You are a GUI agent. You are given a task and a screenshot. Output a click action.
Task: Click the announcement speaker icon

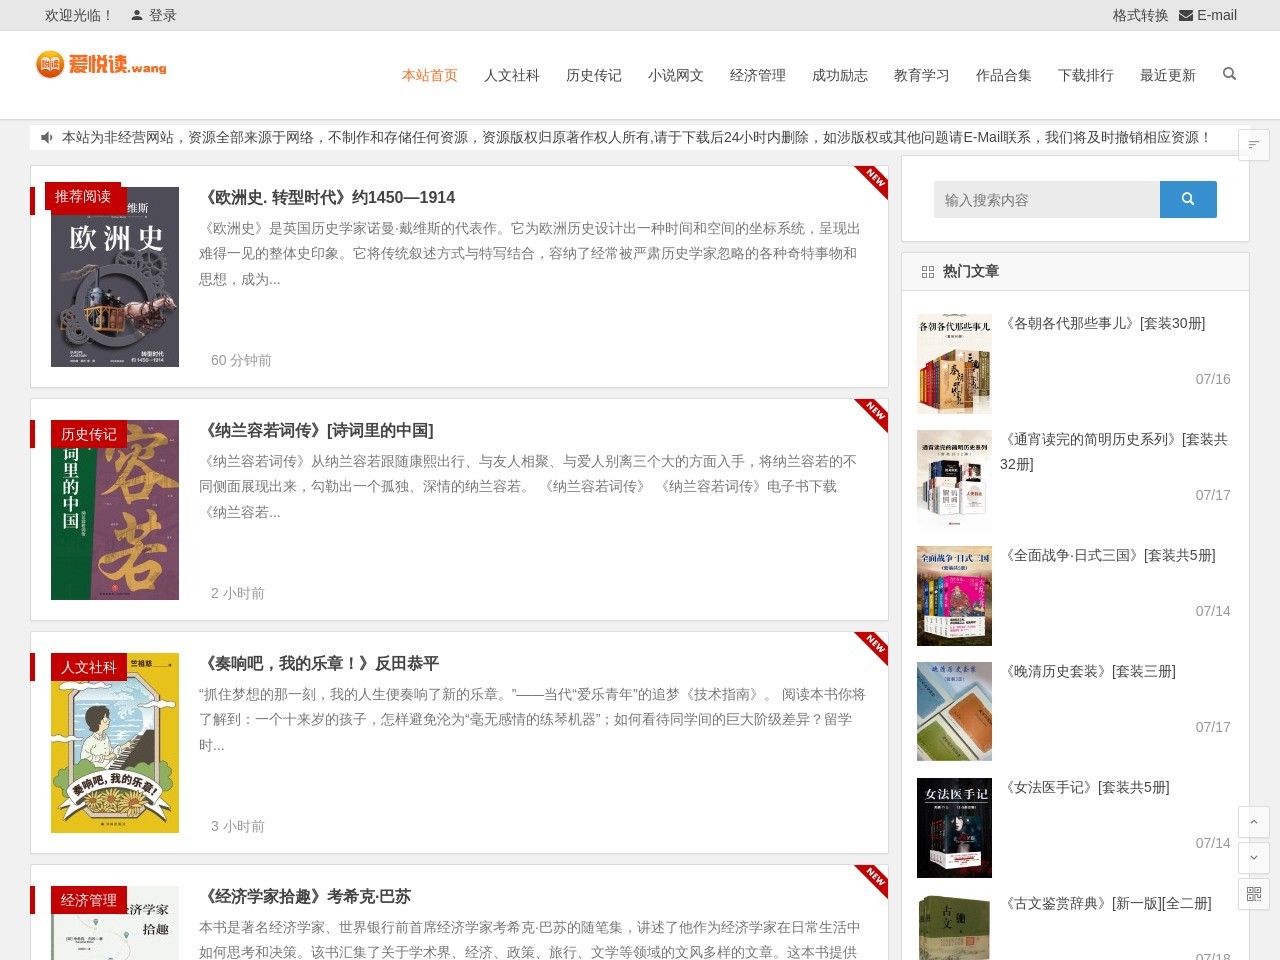pyautogui.click(x=47, y=137)
